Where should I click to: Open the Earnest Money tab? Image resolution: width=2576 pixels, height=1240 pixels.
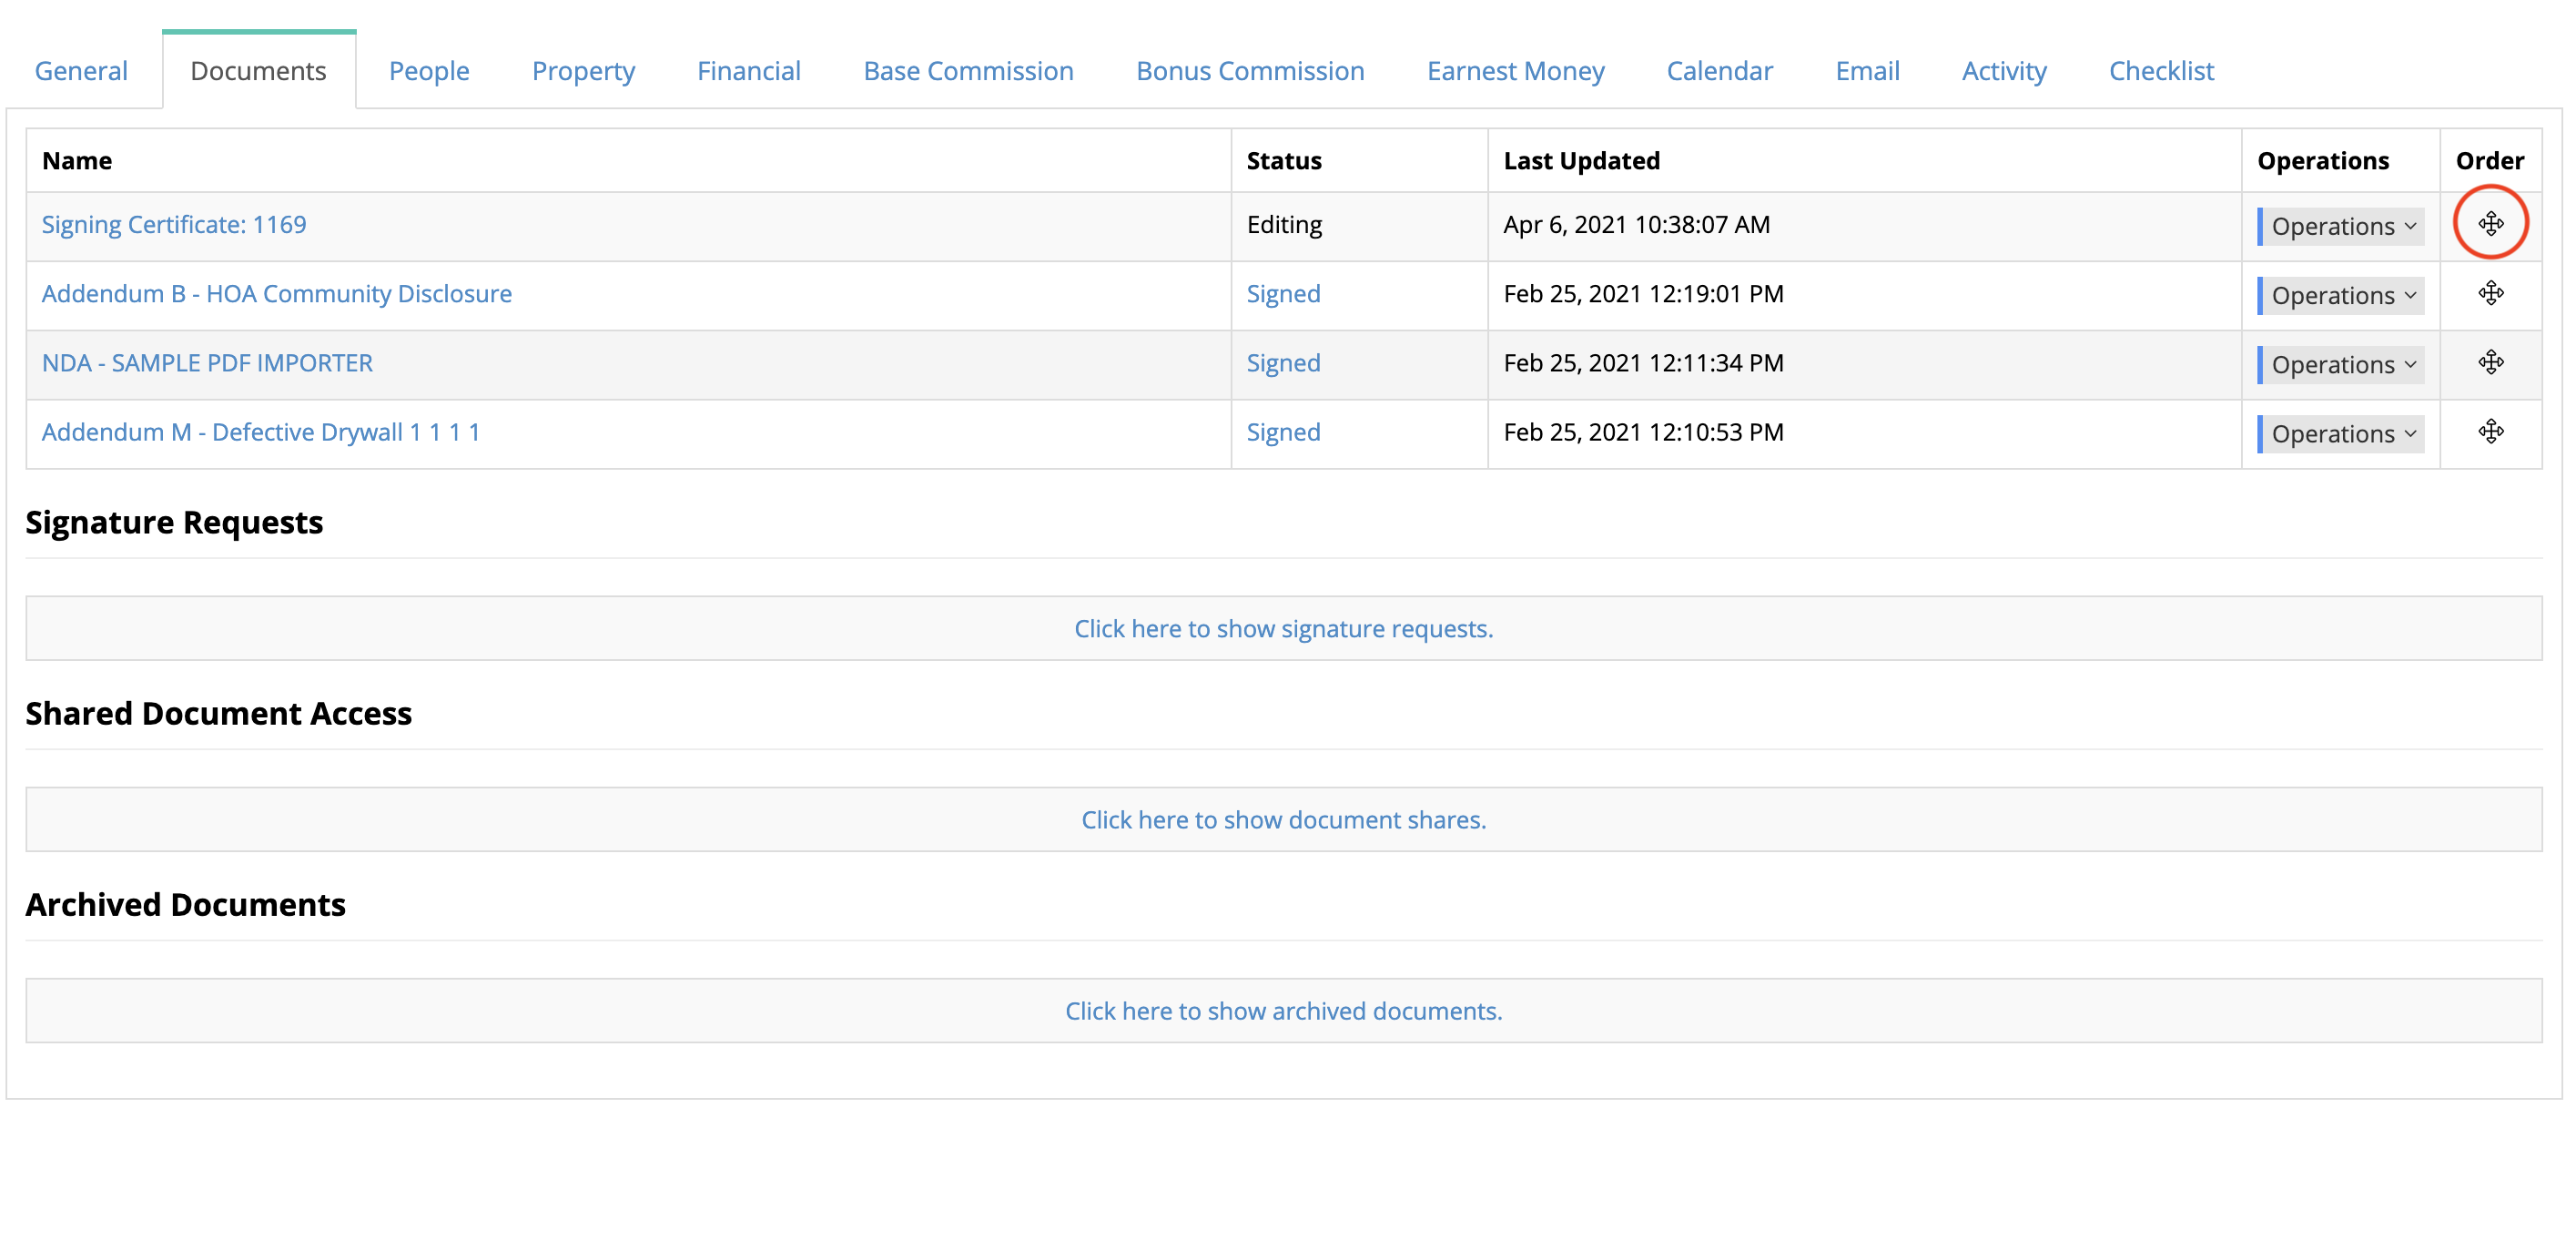[1515, 71]
